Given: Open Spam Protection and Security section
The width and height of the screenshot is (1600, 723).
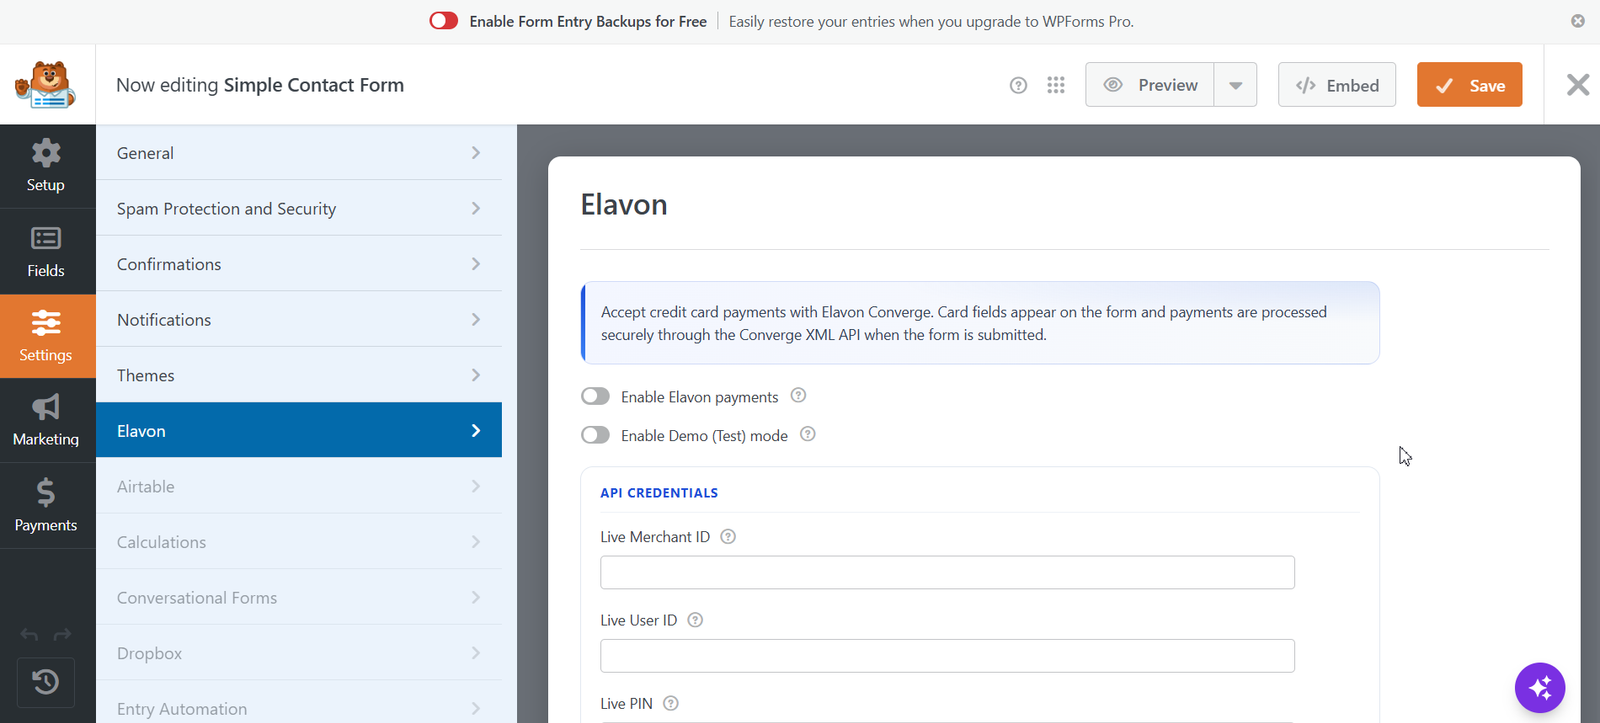Looking at the screenshot, I should tap(299, 208).
